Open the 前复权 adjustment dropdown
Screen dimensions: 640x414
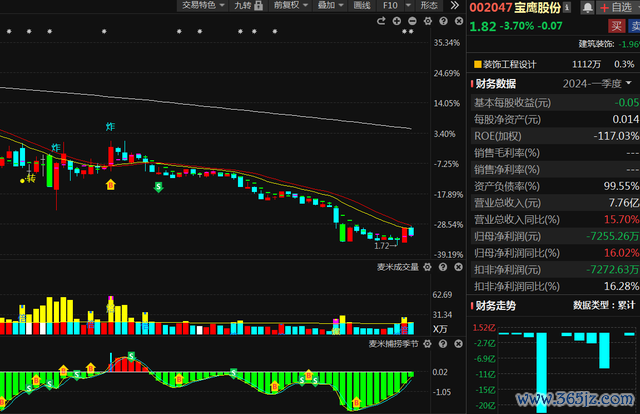[291, 5]
